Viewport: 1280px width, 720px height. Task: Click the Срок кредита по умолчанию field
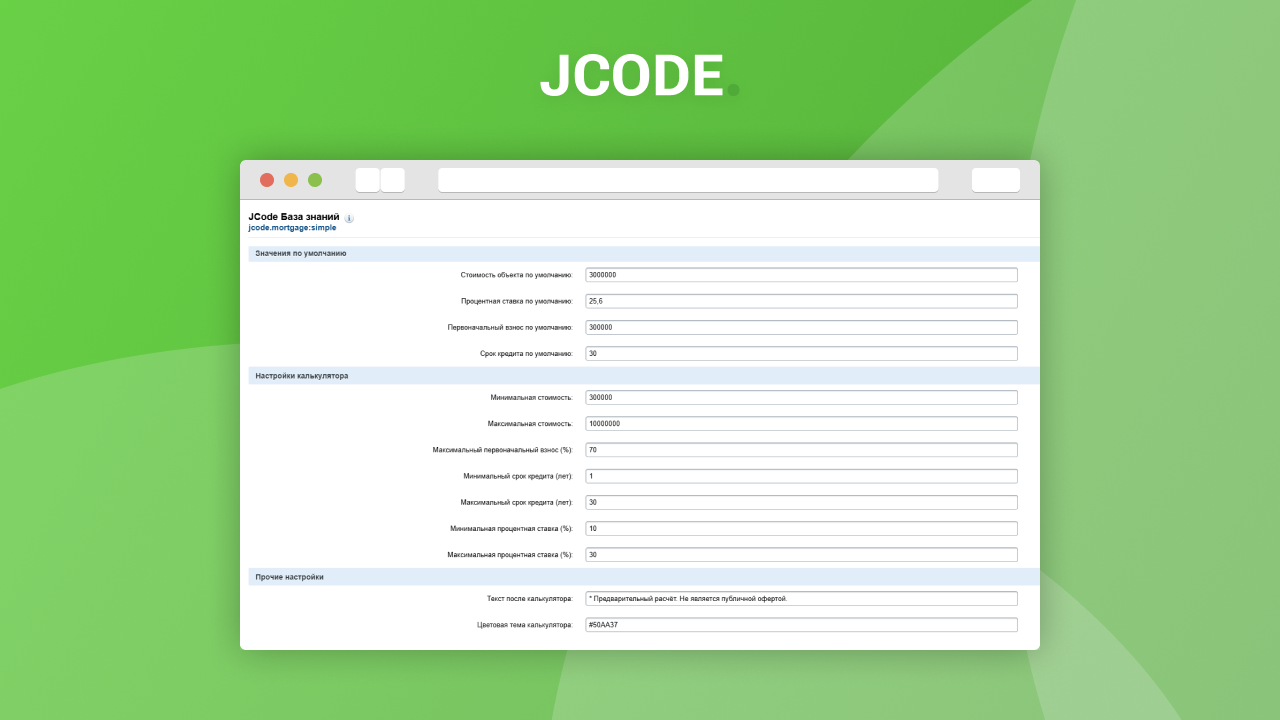(x=801, y=354)
